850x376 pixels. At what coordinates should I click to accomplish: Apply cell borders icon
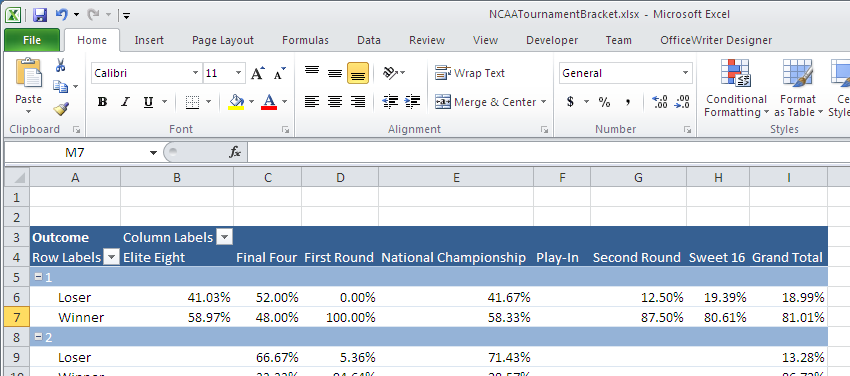192,102
